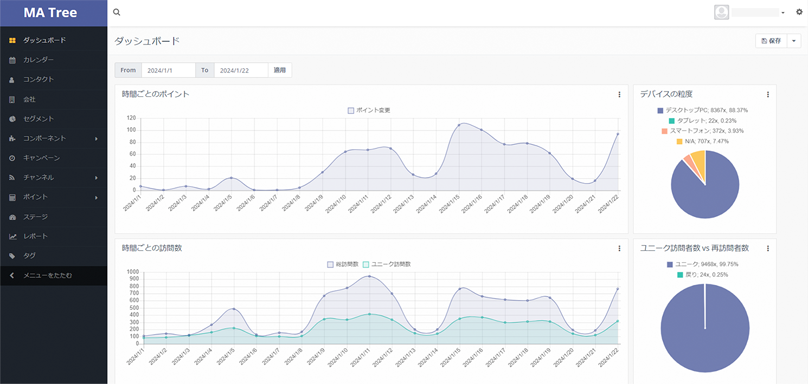808x384 pixels.
Task: Toggle デスクトップPC legend entry
Action: click(703, 110)
